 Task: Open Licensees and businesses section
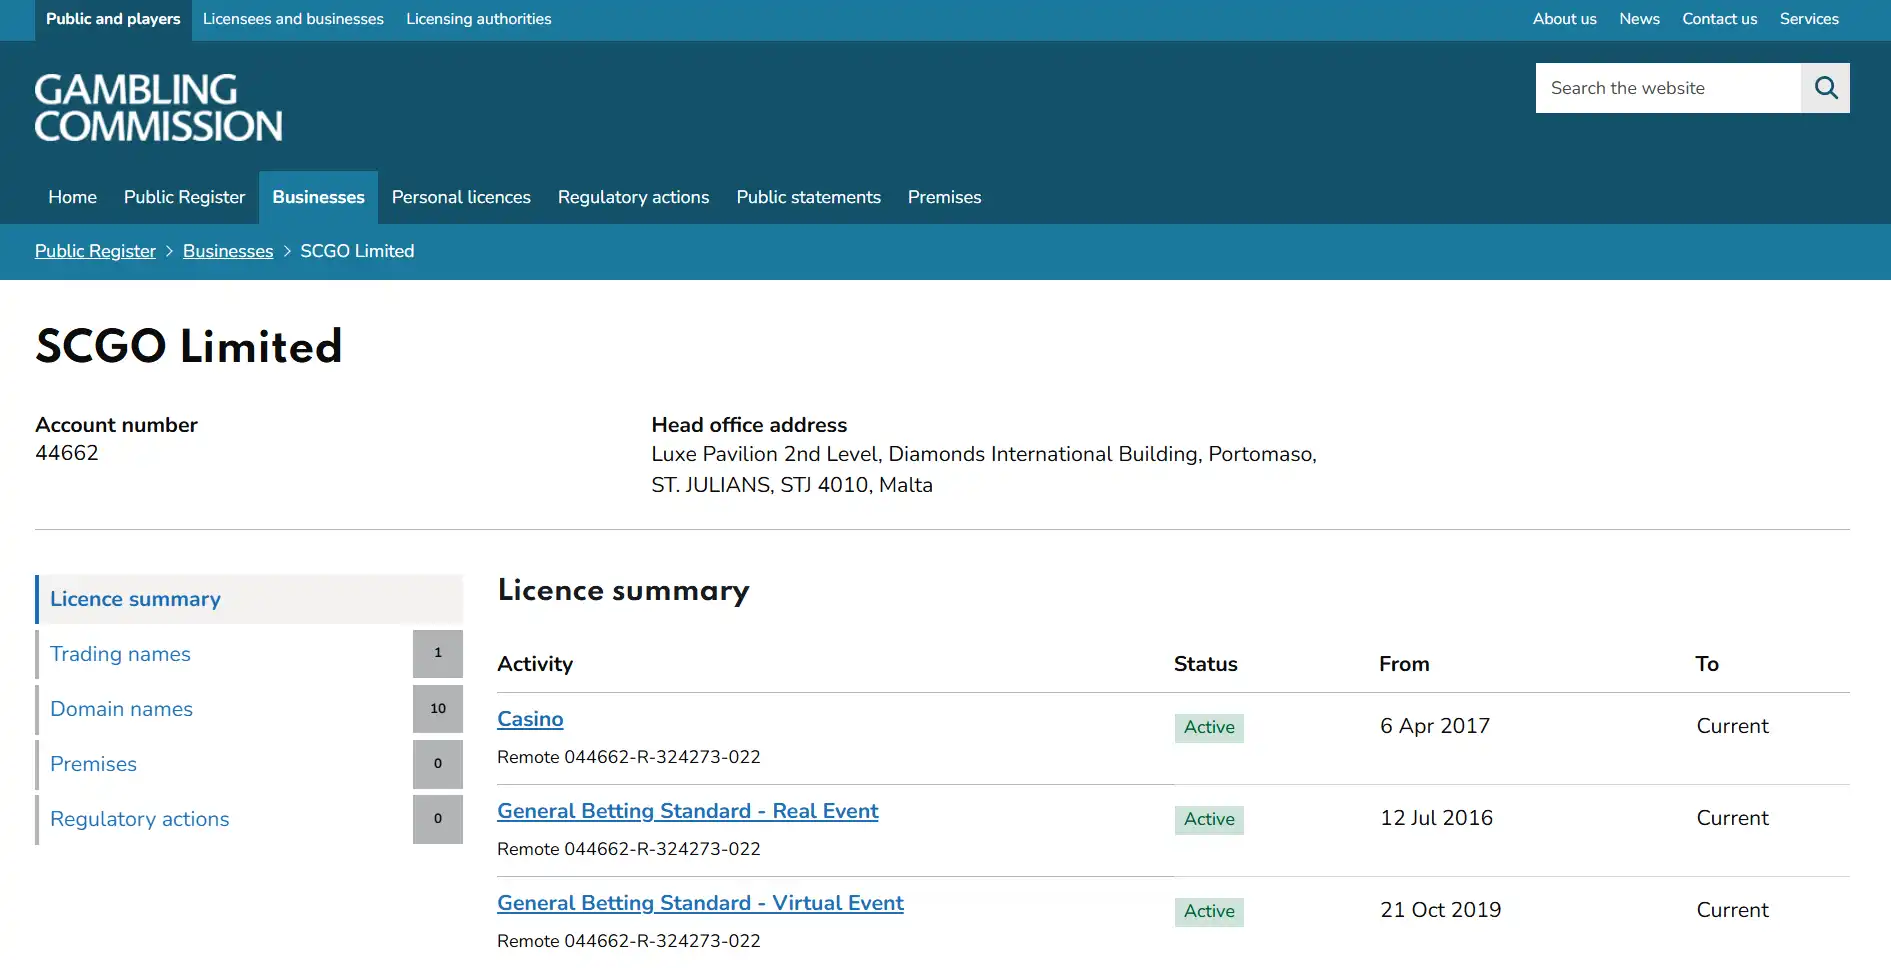(293, 19)
